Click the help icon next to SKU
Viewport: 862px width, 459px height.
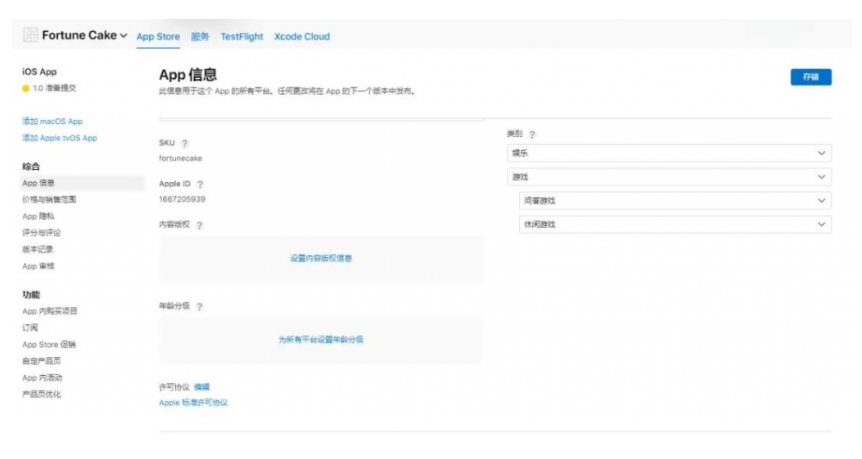pyautogui.click(x=185, y=143)
